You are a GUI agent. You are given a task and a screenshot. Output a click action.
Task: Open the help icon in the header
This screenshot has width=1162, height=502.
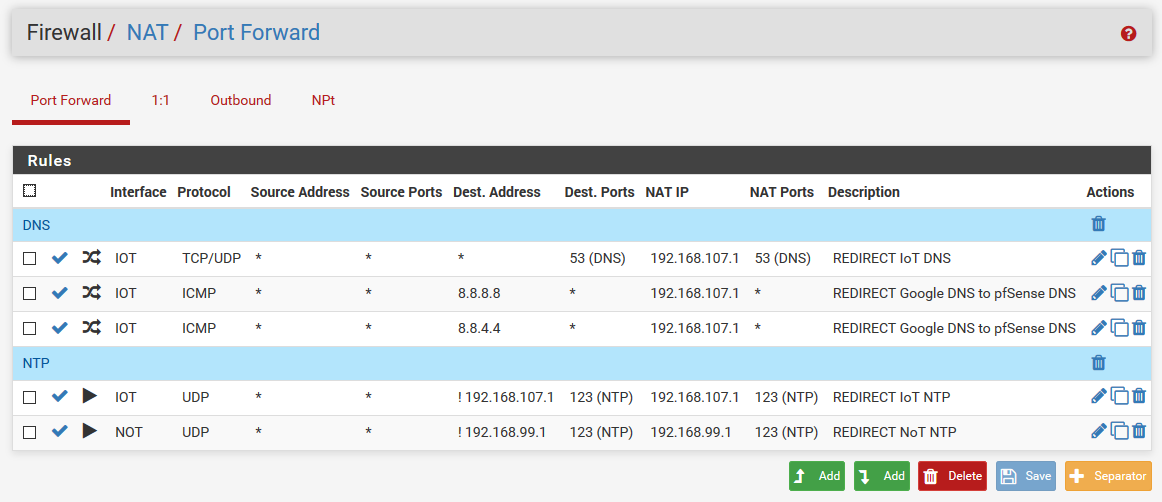tap(1129, 34)
